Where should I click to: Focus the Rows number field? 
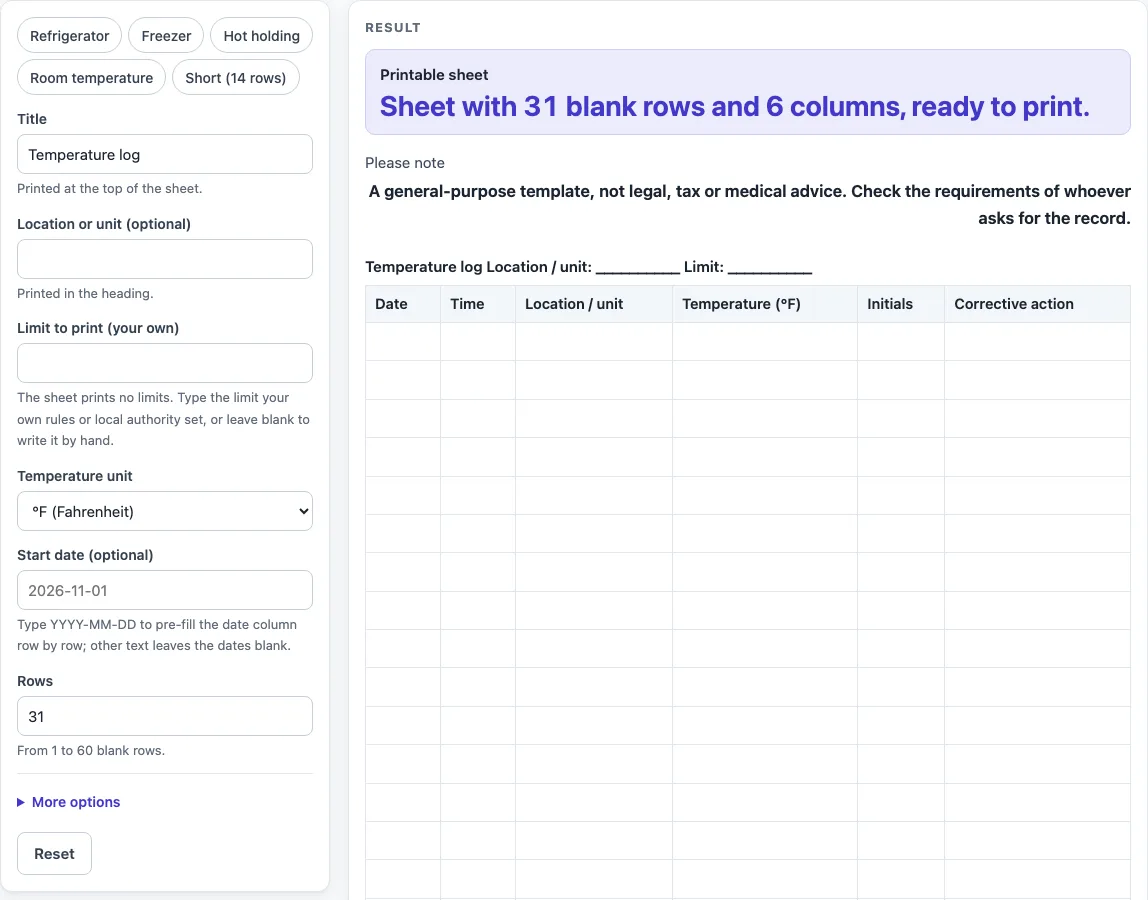[165, 716]
